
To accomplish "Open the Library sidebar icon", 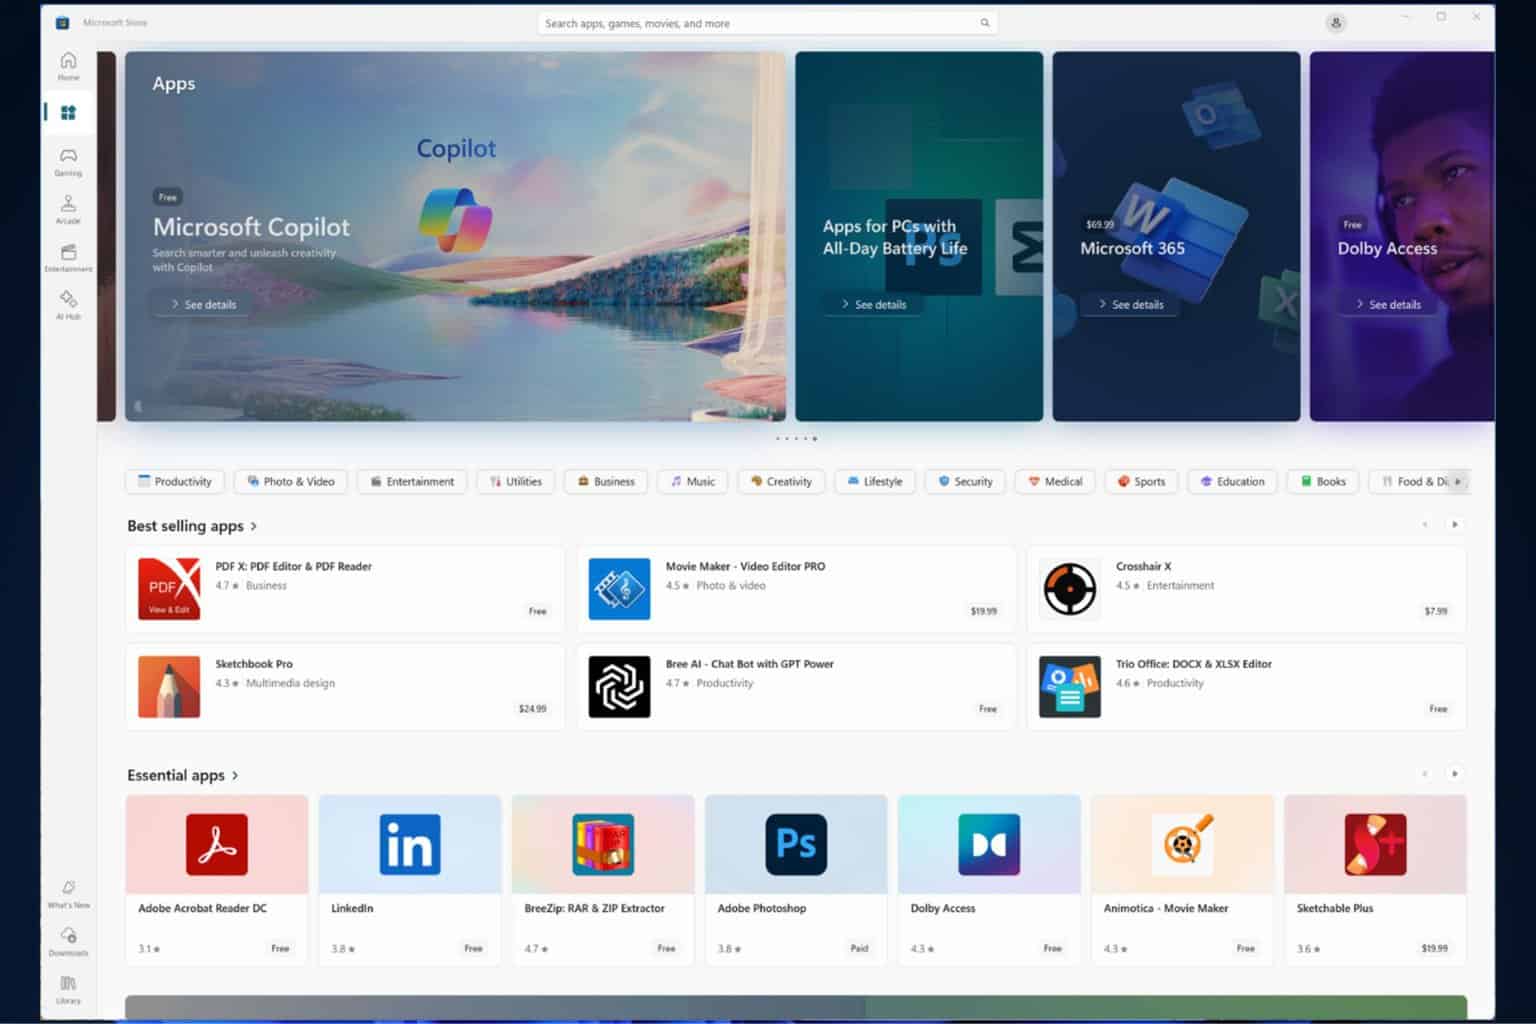I will click(68, 989).
